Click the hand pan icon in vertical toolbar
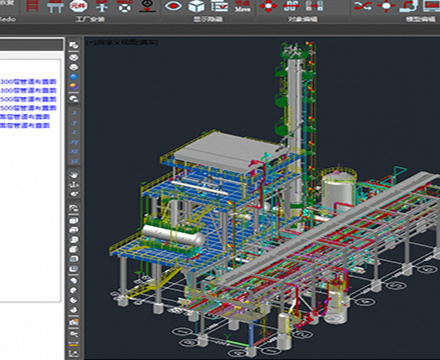Screen dimensions: 440x360 point(74,174)
